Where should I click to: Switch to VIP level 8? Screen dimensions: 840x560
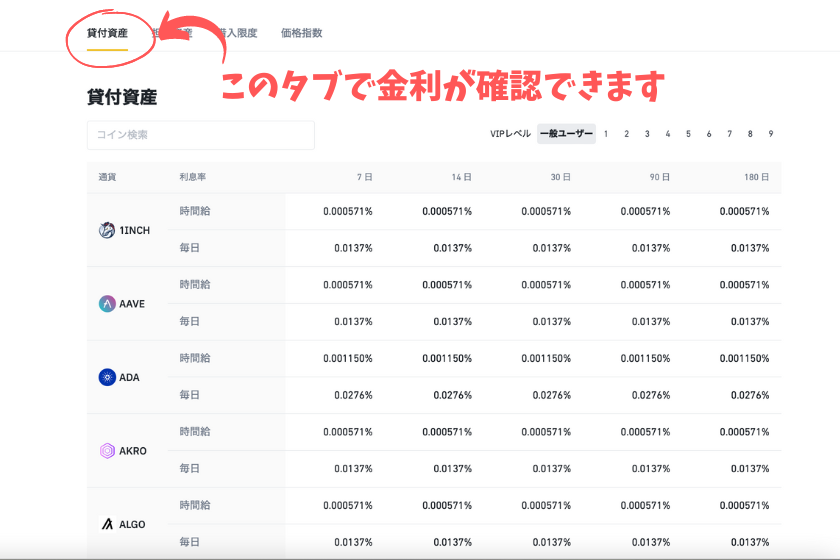point(750,134)
